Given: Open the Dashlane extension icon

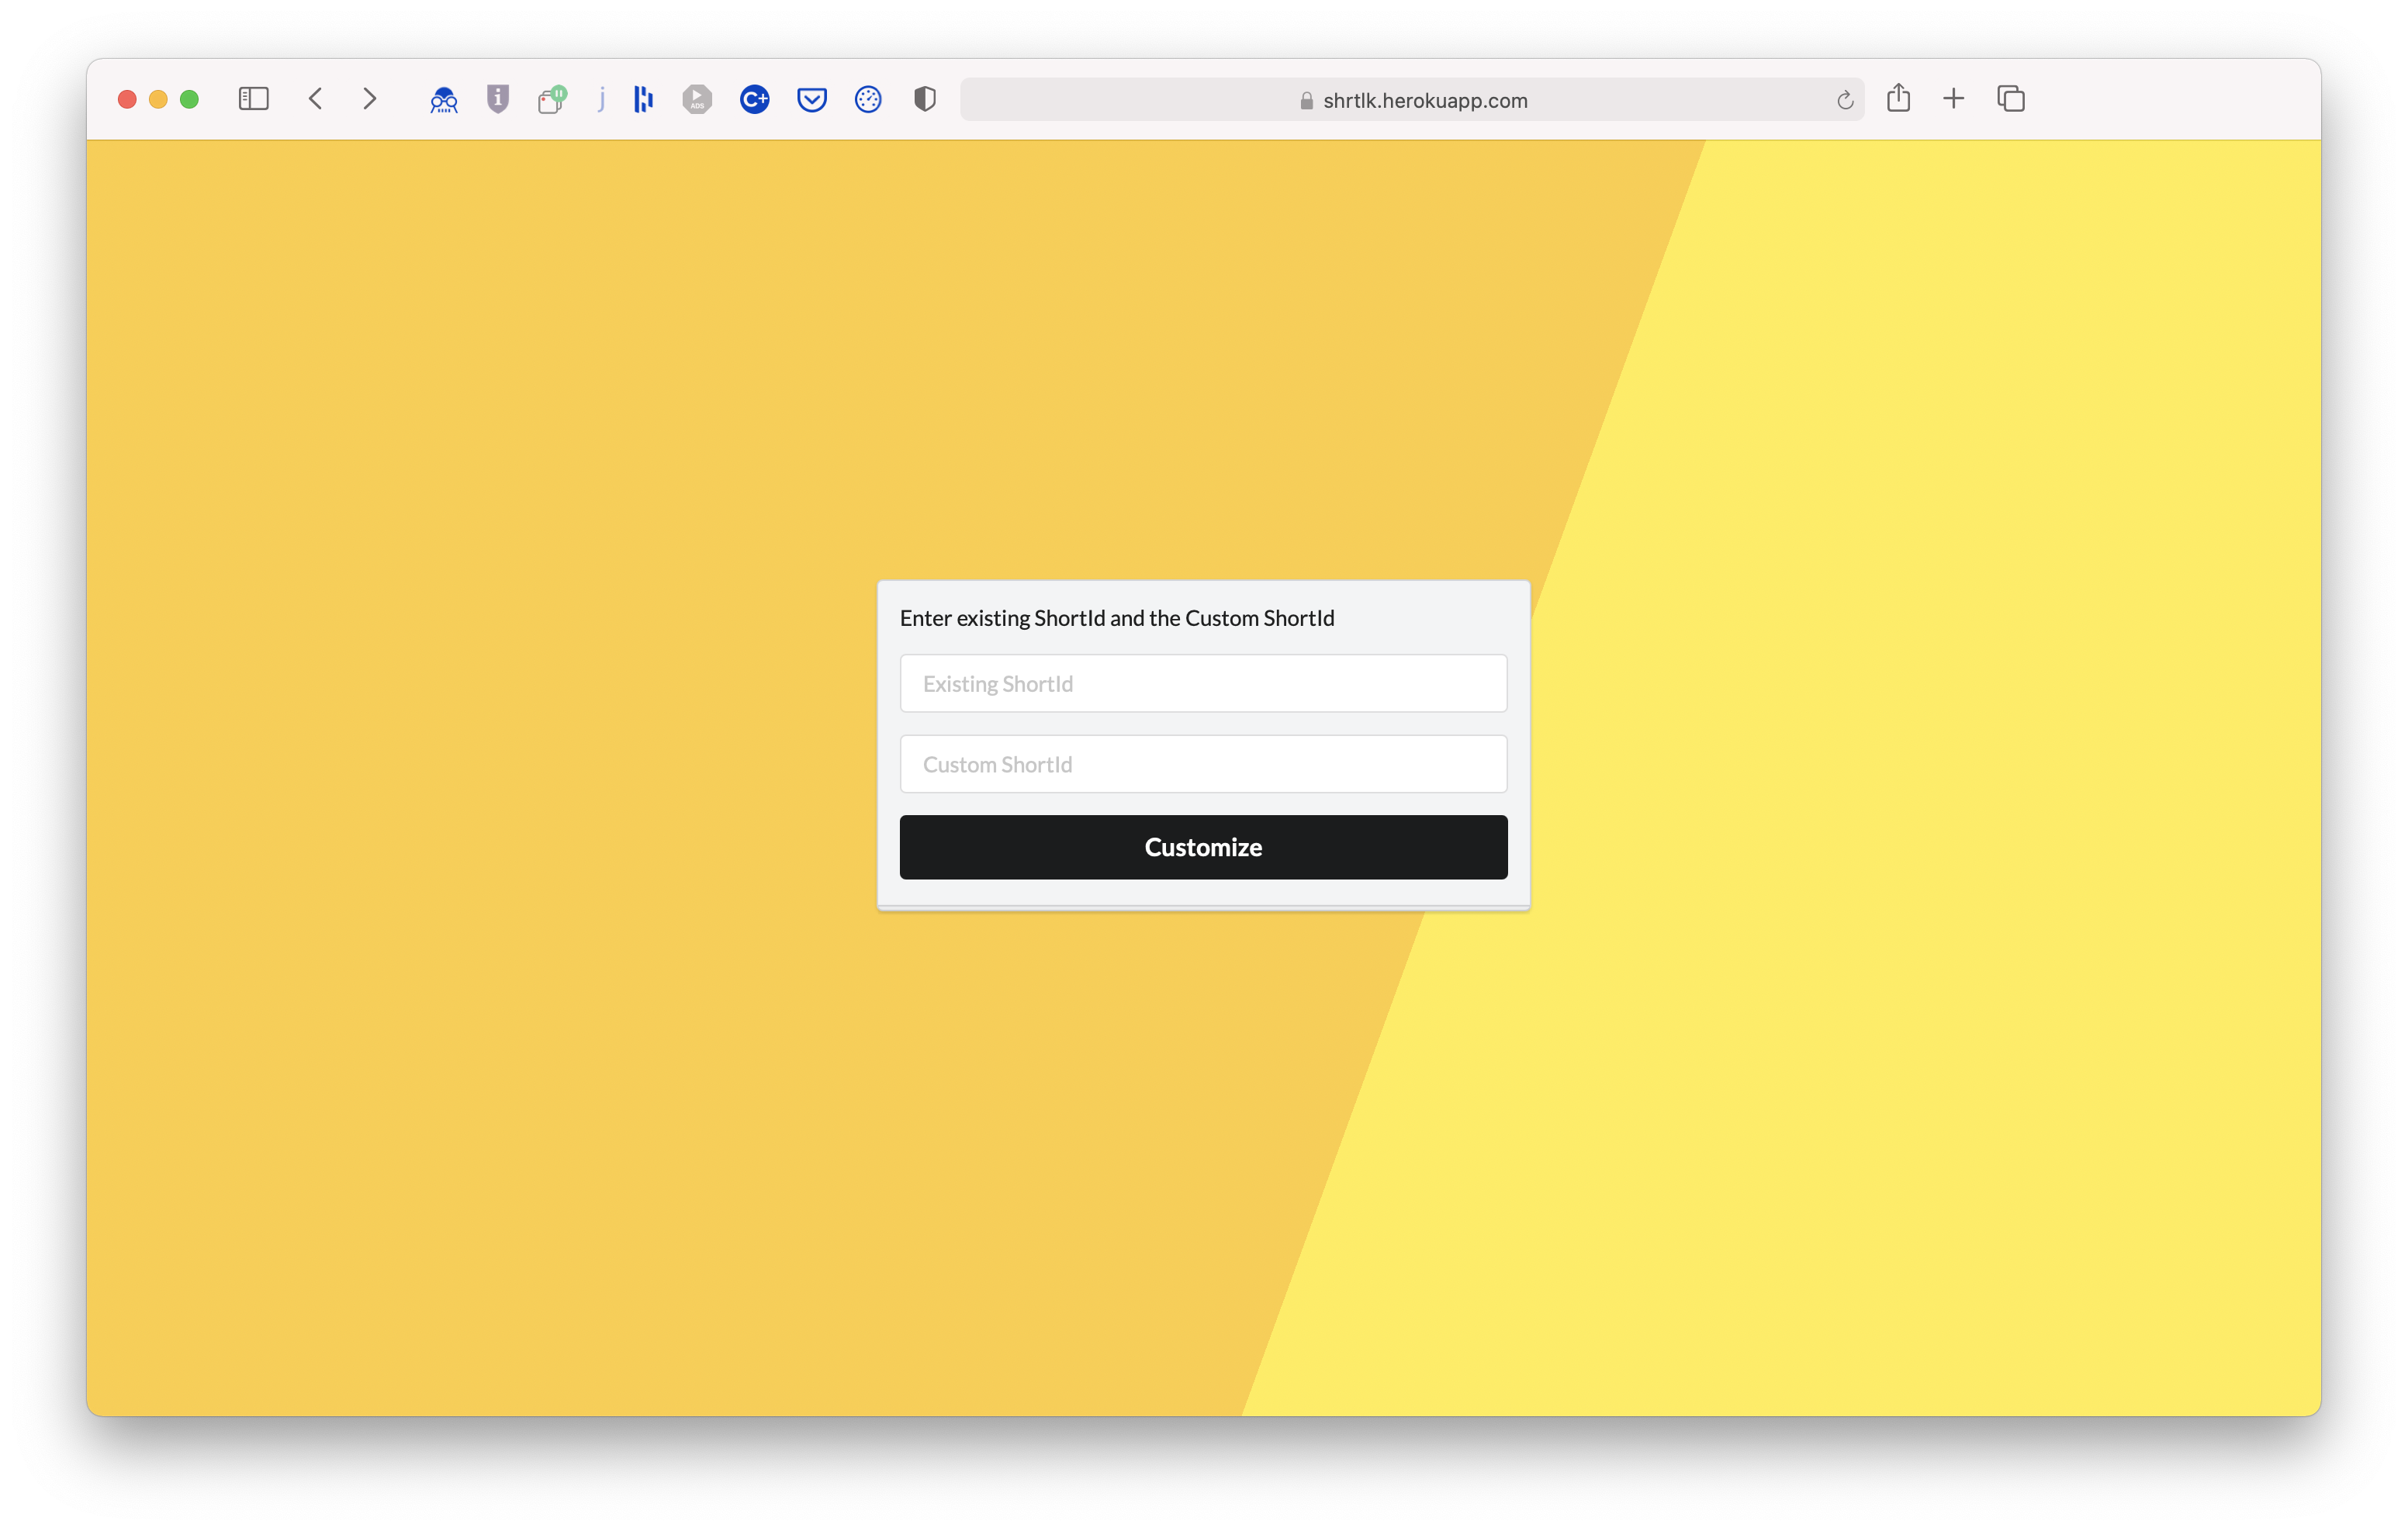Looking at the screenshot, I should [x=643, y=99].
